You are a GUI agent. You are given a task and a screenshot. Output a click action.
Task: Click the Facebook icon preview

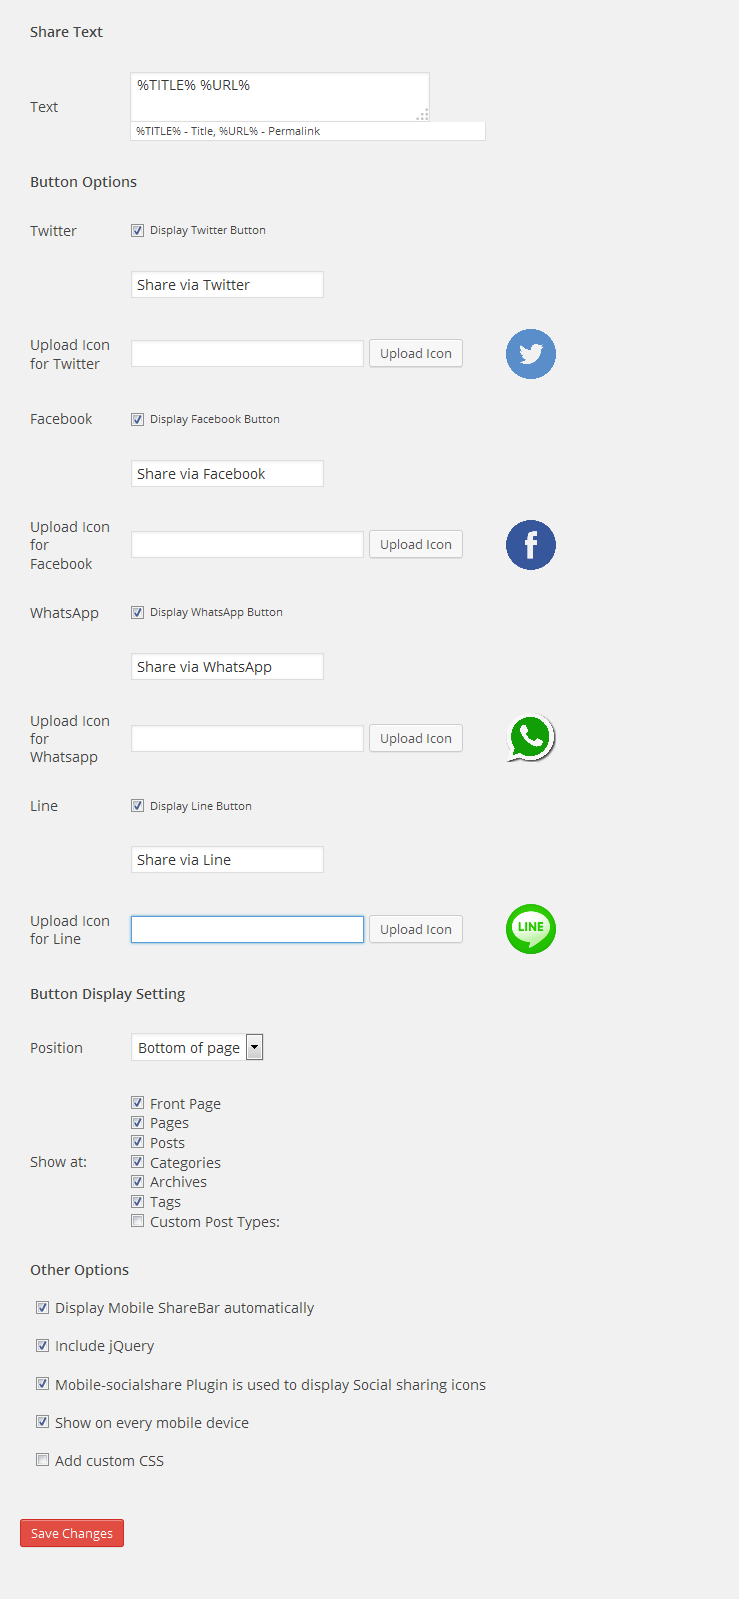(530, 545)
